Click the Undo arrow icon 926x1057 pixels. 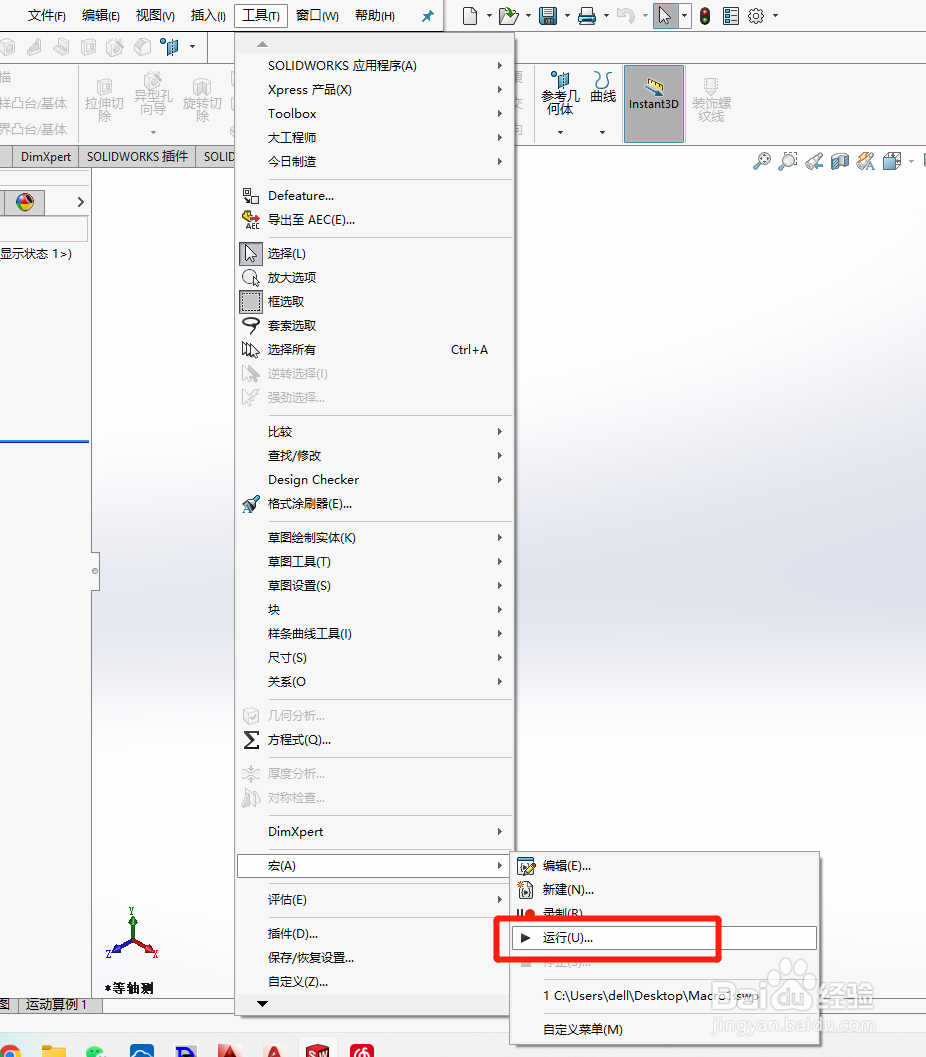tap(625, 16)
